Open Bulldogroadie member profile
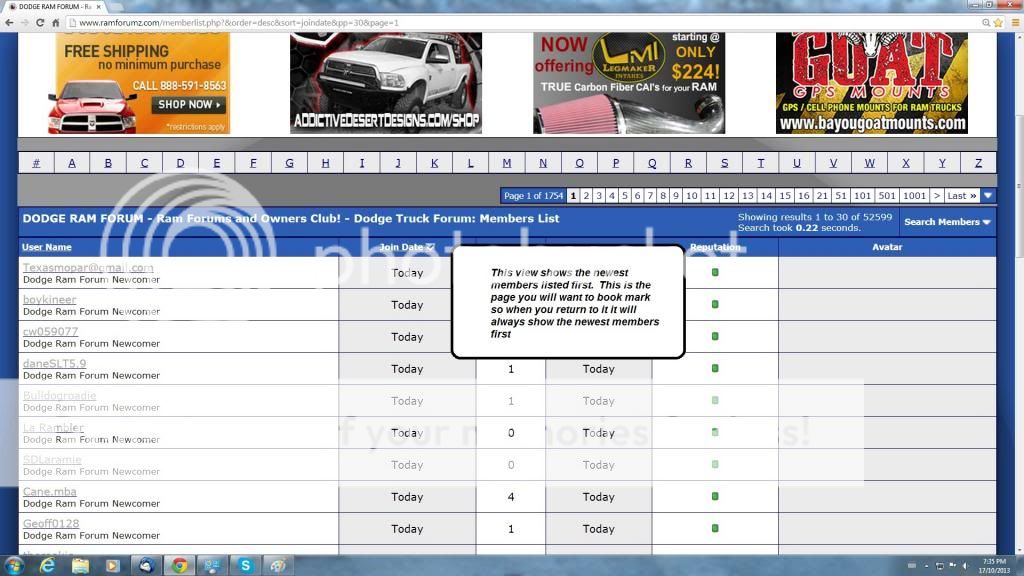Image resolution: width=1024 pixels, height=576 pixels. (59, 395)
